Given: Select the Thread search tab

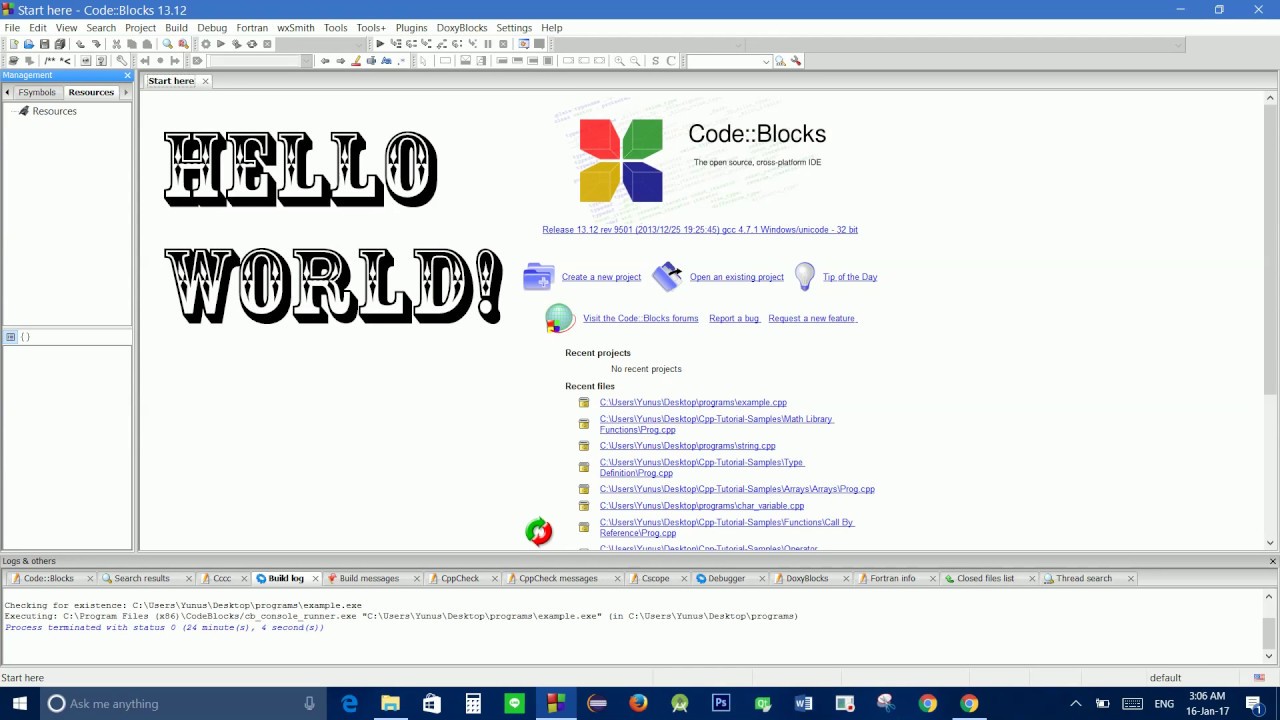Looking at the screenshot, I should pyautogui.click(x=1083, y=578).
